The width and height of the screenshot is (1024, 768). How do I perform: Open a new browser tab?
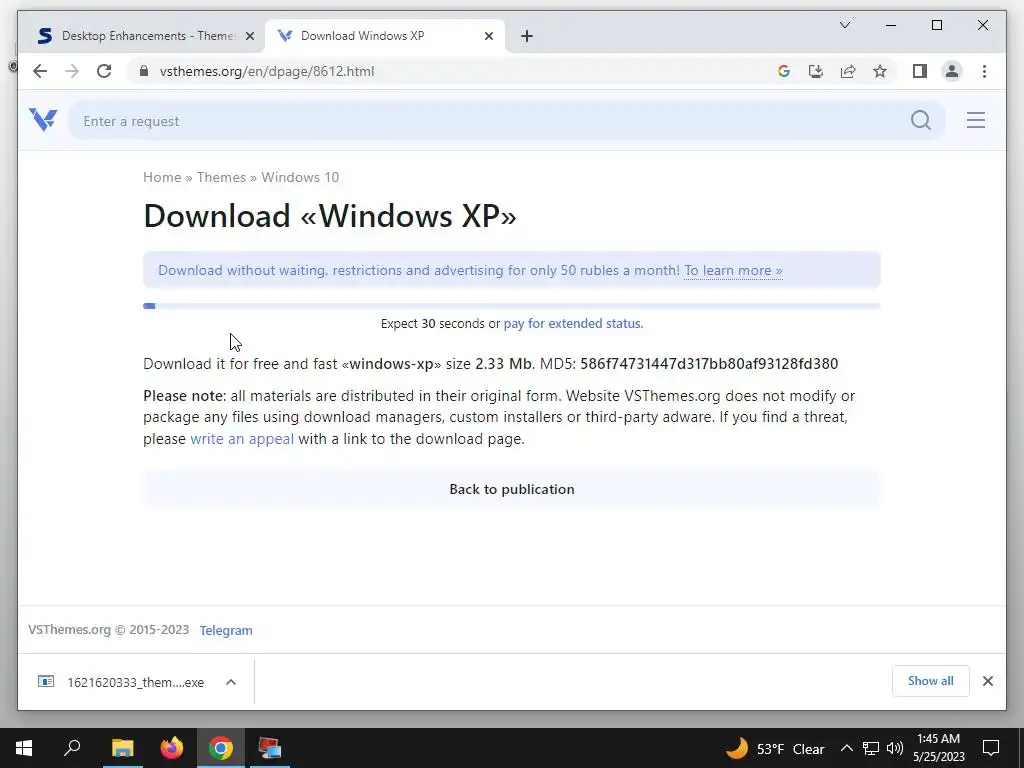527,36
